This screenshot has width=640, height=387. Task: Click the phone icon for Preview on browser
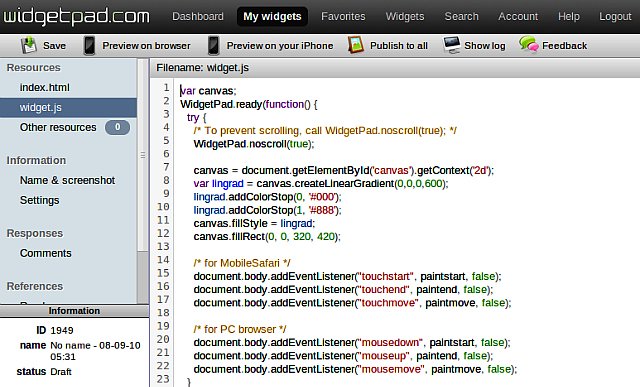(89, 45)
